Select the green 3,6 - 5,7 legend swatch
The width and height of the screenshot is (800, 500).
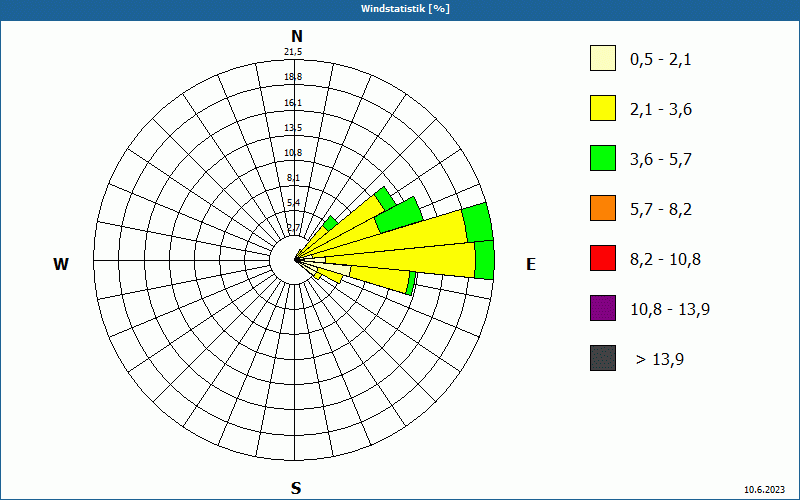click(603, 158)
